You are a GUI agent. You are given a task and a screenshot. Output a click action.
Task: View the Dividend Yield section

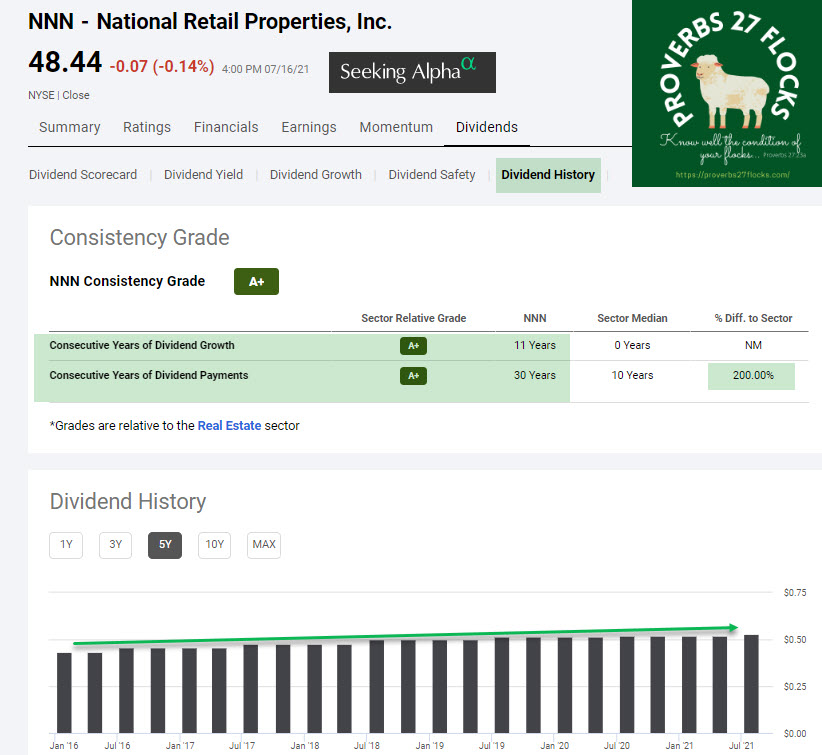[x=203, y=174]
